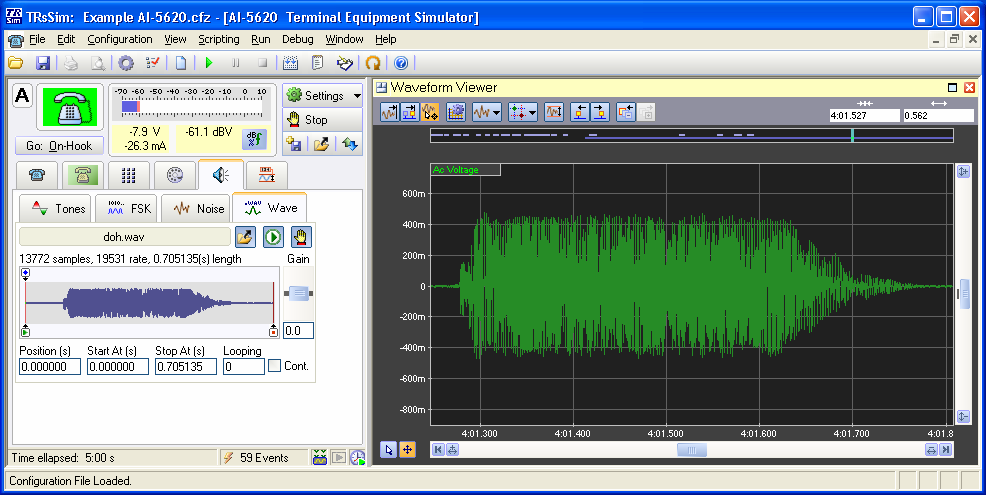Click the Waveform Viewer cursor tracking icon

click(431, 113)
